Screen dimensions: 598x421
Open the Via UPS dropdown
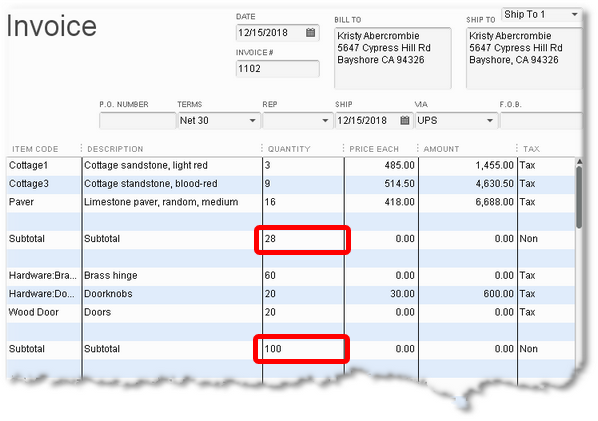coord(490,121)
